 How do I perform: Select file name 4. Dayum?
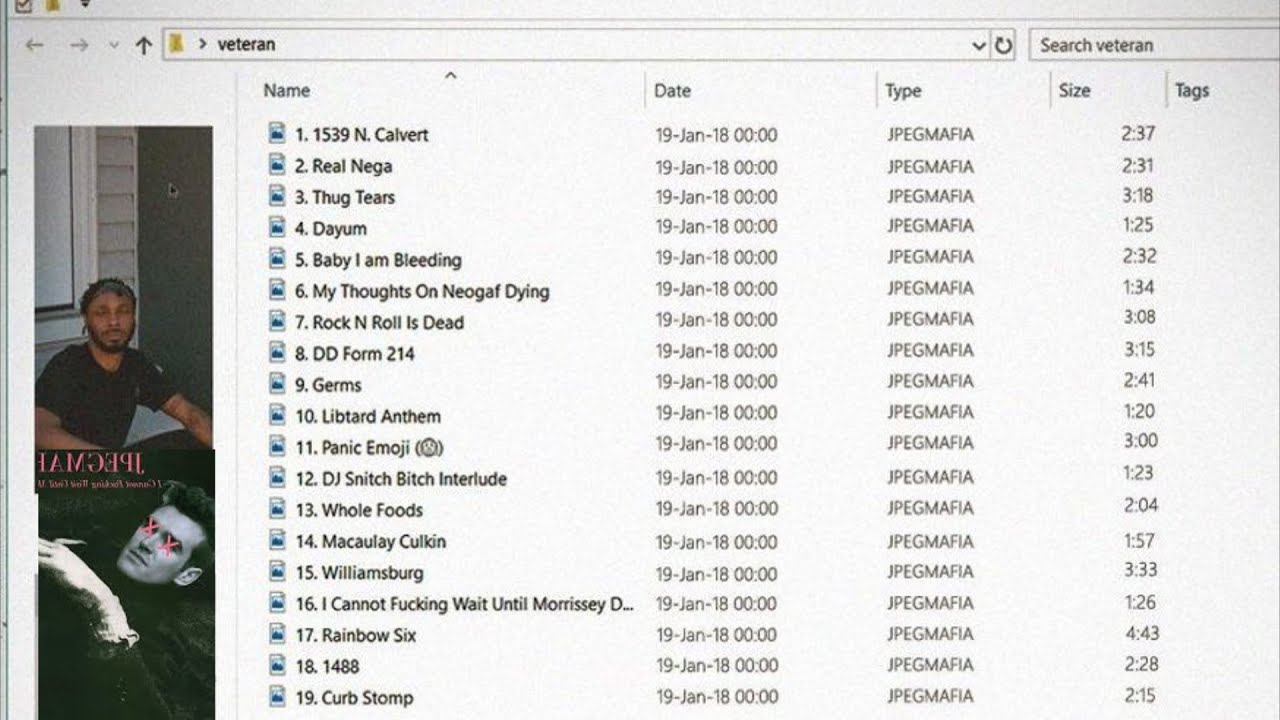(331, 228)
